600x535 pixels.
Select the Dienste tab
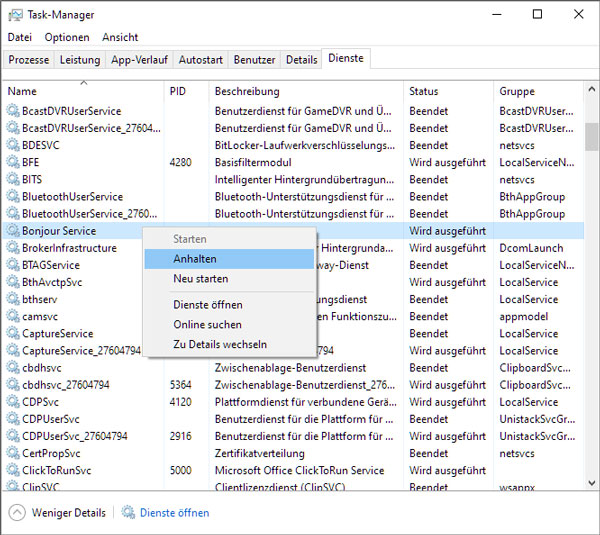point(346,58)
